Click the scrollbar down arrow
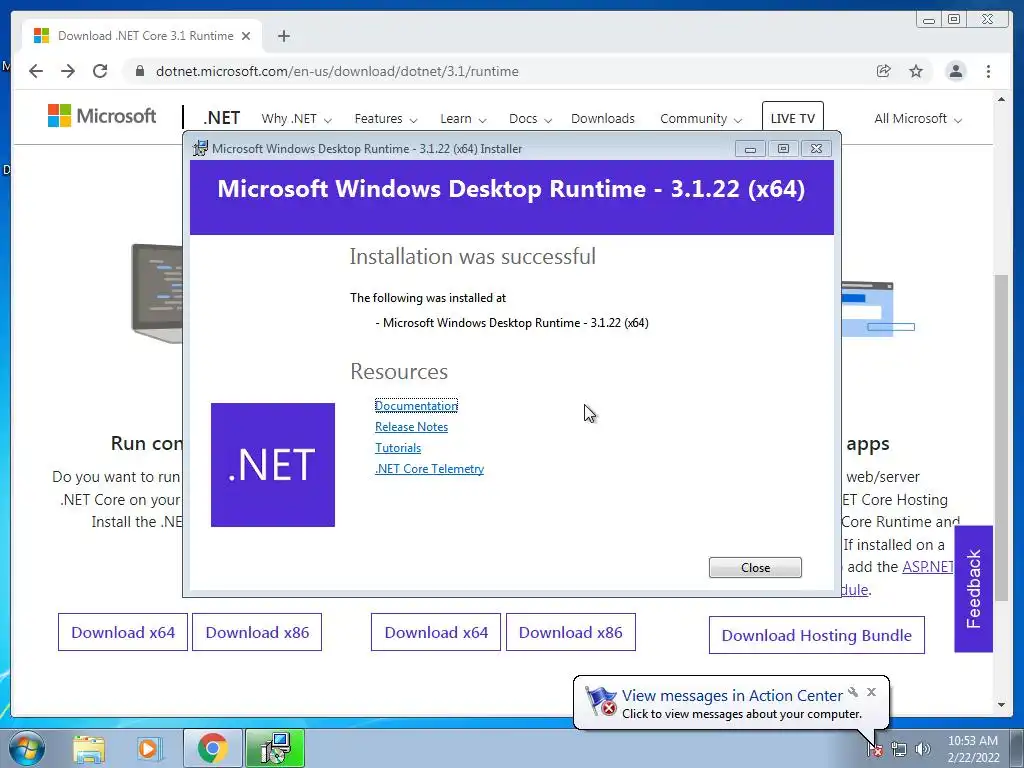1024x768 pixels. pyautogui.click(x=1001, y=705)
